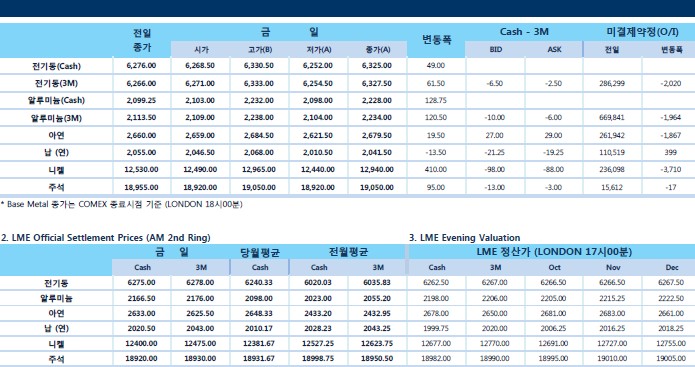The image size is (695, 367).
Task: Click the 변동폭 column header beside 종가(A)
Action: (436, 40)
